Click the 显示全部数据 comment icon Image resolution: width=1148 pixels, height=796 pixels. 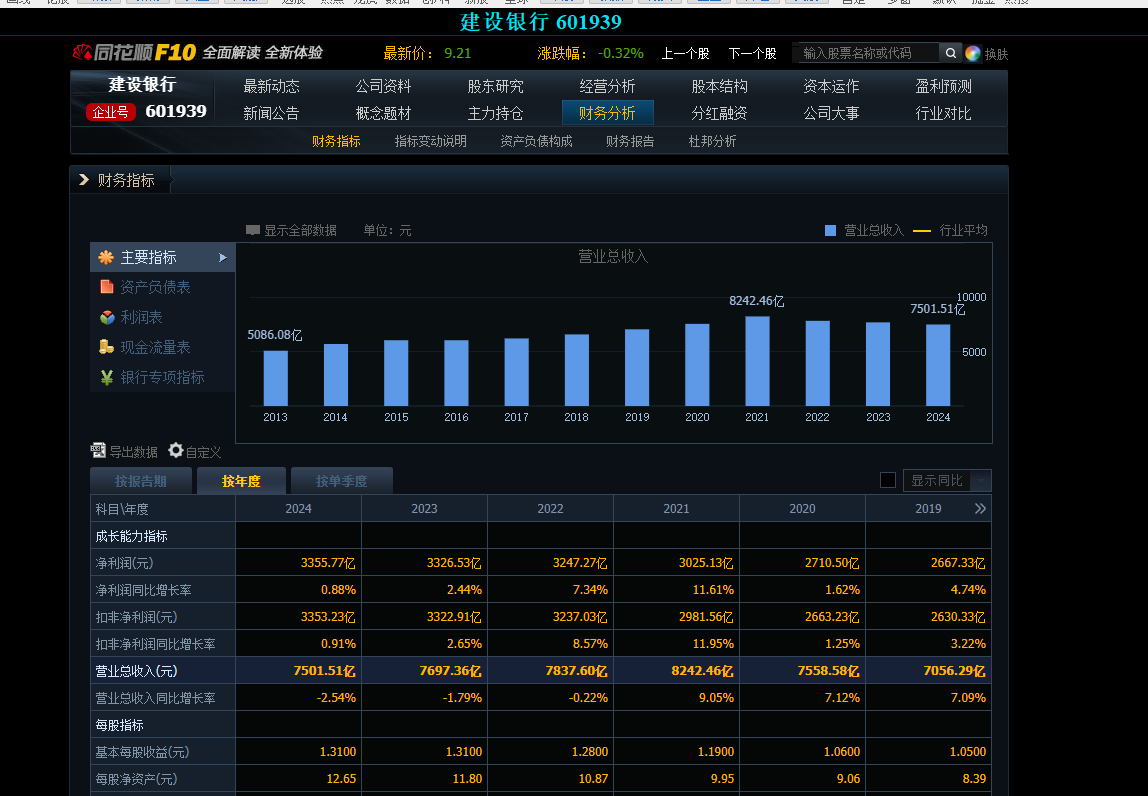pyautogui.click(x=253, y=230)
